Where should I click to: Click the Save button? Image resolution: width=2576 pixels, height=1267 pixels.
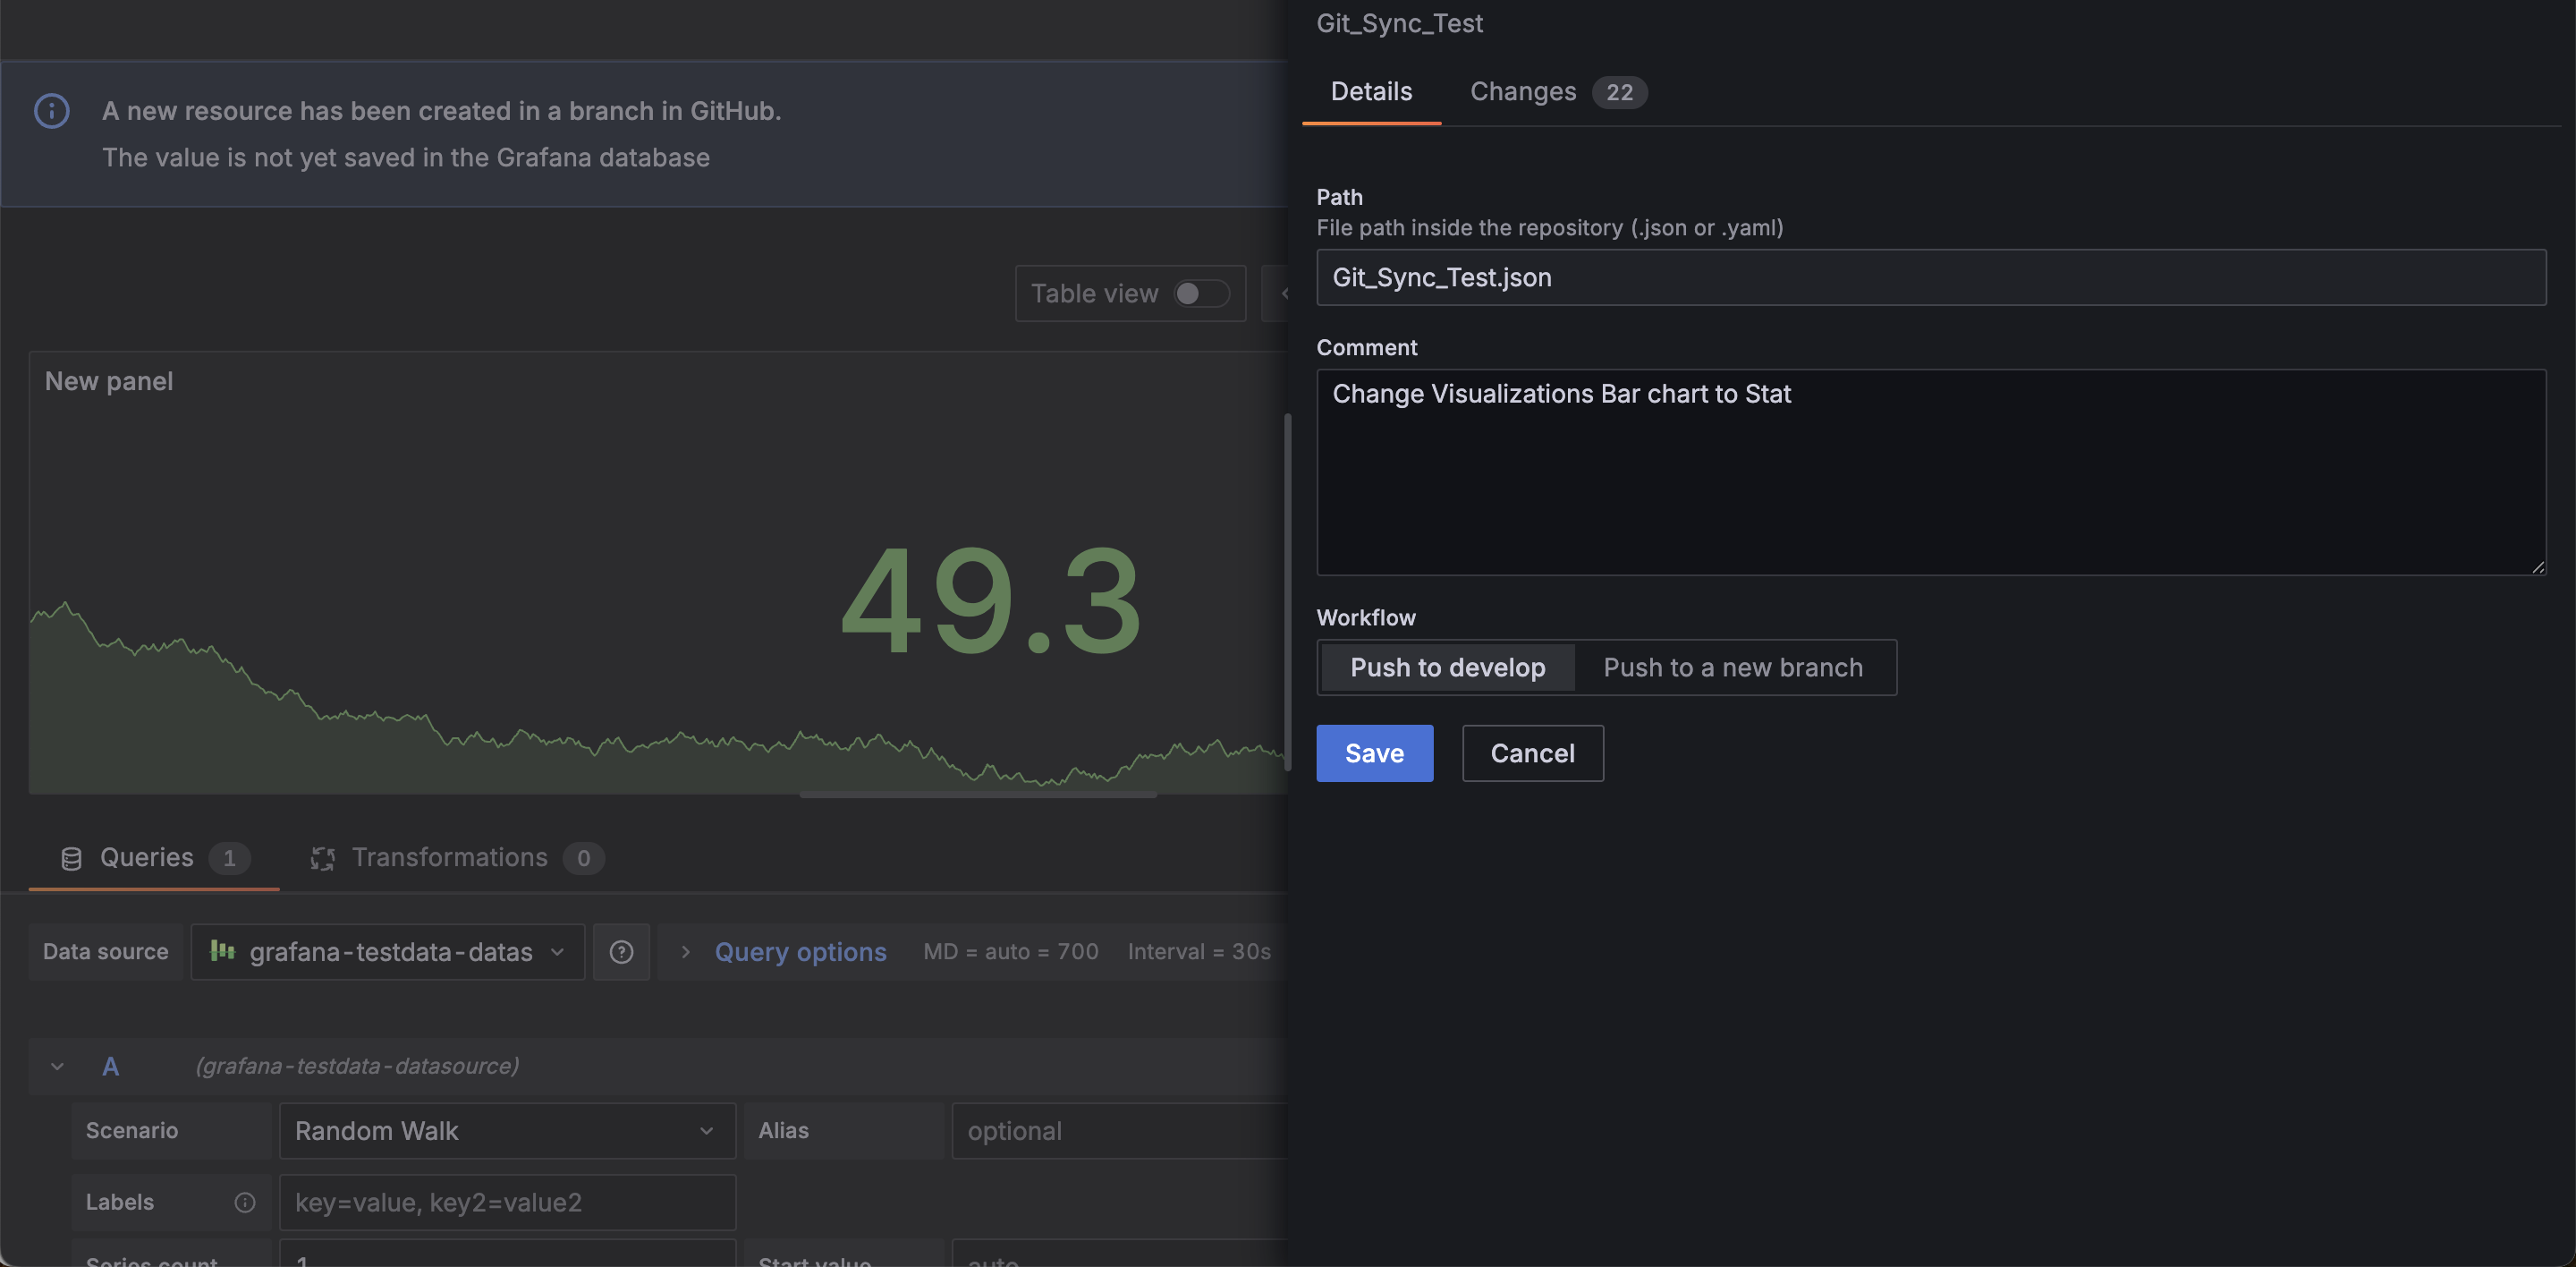tap(1374, 753)
